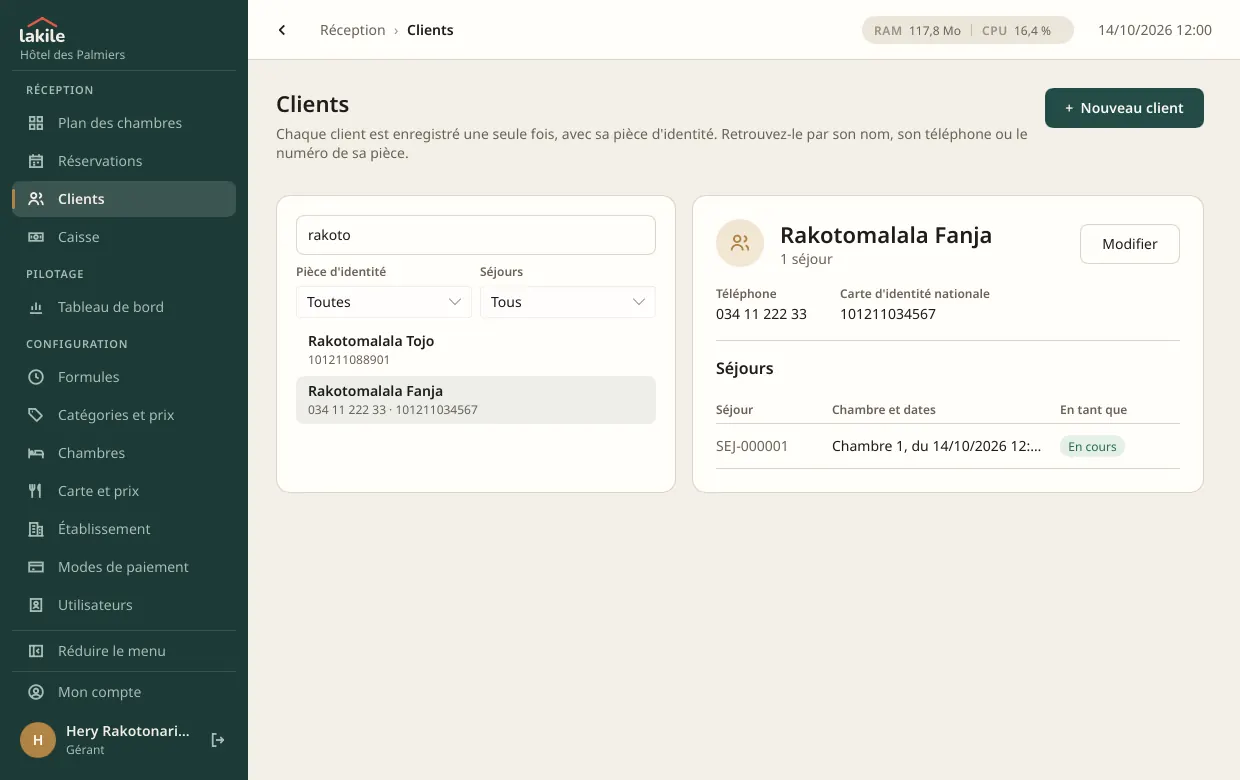Click Chambre 1 stay dates cell
Screen dimensions: 1240x780
937,446
